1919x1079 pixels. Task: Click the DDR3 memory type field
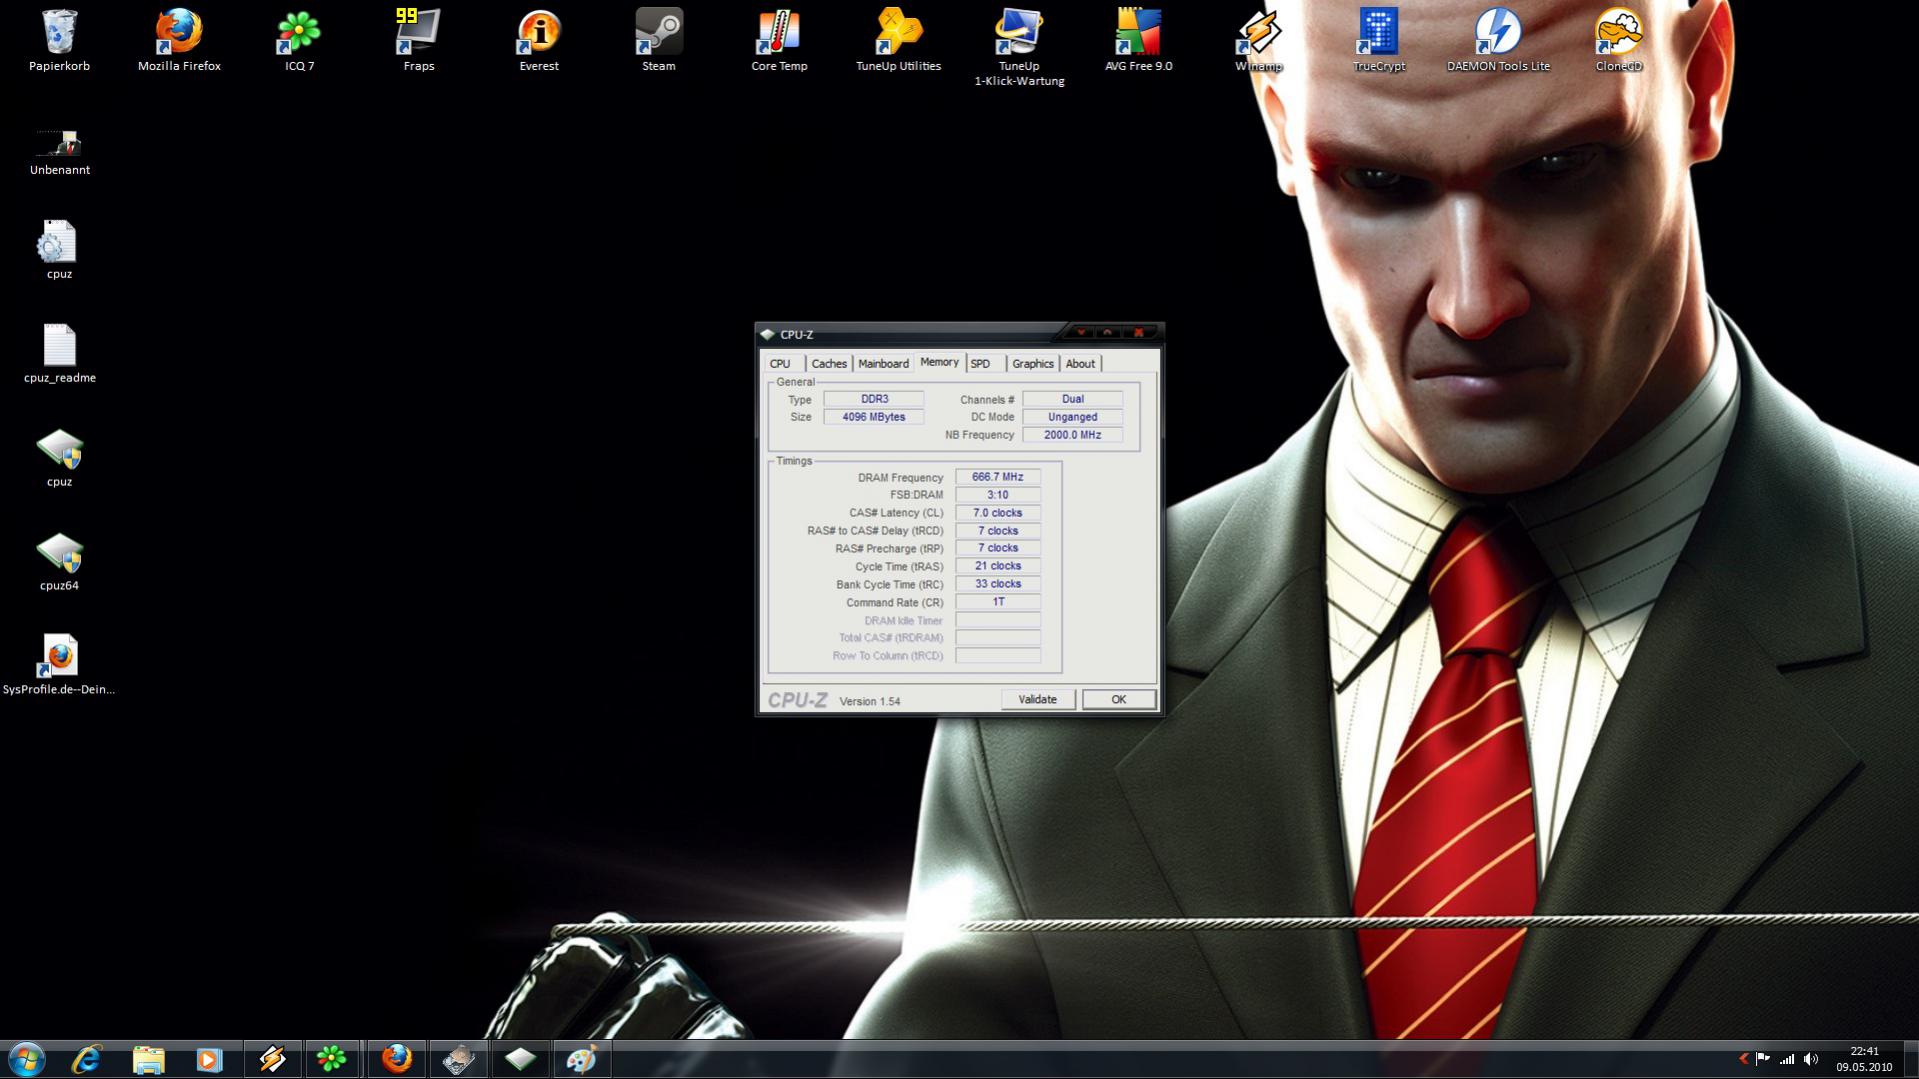pos(874,399)
